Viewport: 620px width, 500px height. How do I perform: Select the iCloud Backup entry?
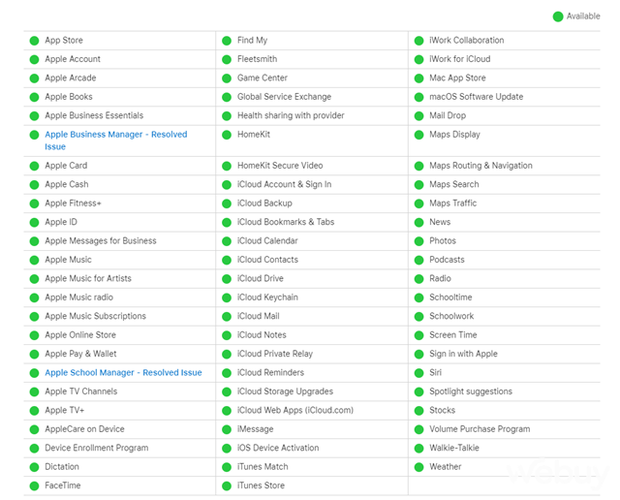[x=265, y=203]
